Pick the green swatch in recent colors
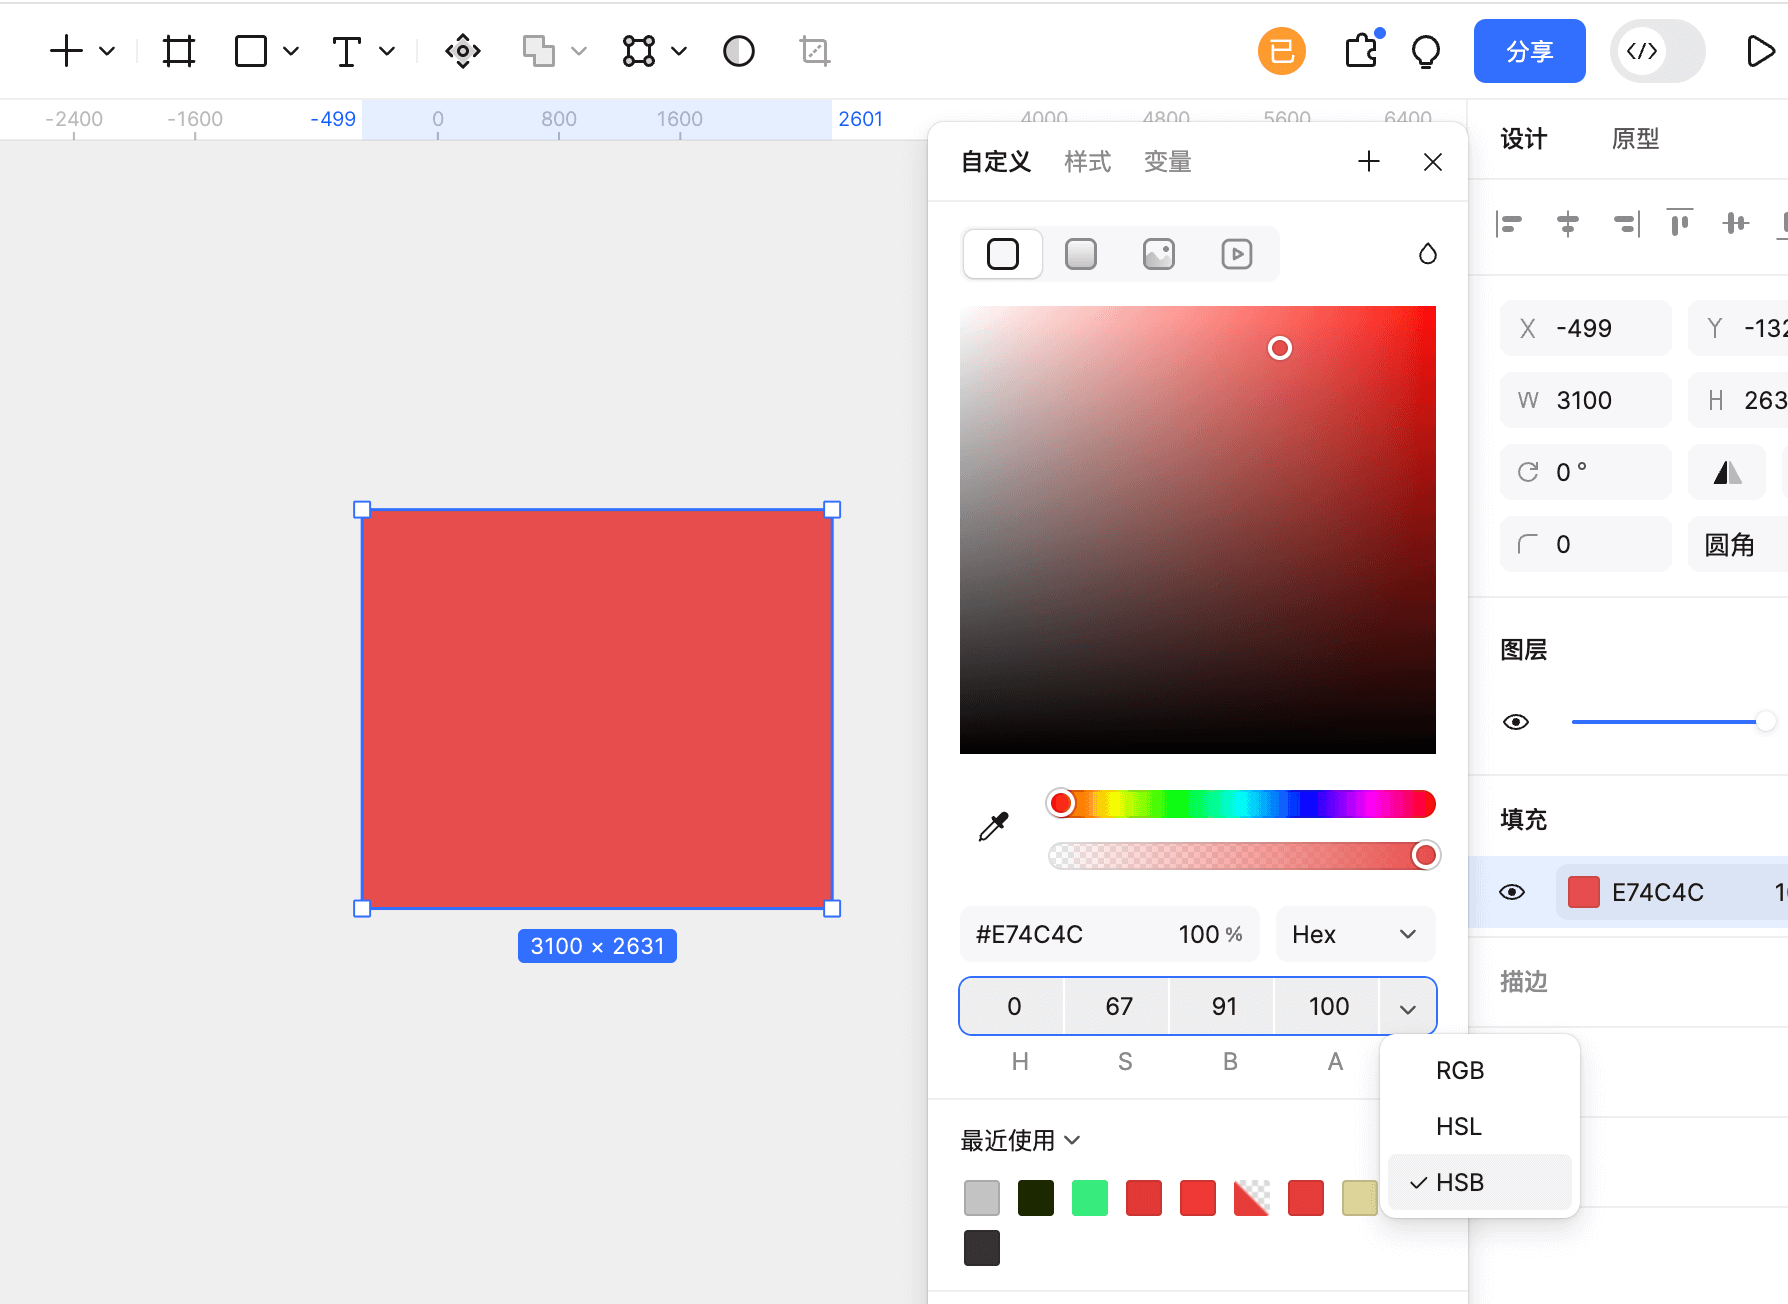The height and width of the screenshot is (1304, 1788). coord(1089,1198)
